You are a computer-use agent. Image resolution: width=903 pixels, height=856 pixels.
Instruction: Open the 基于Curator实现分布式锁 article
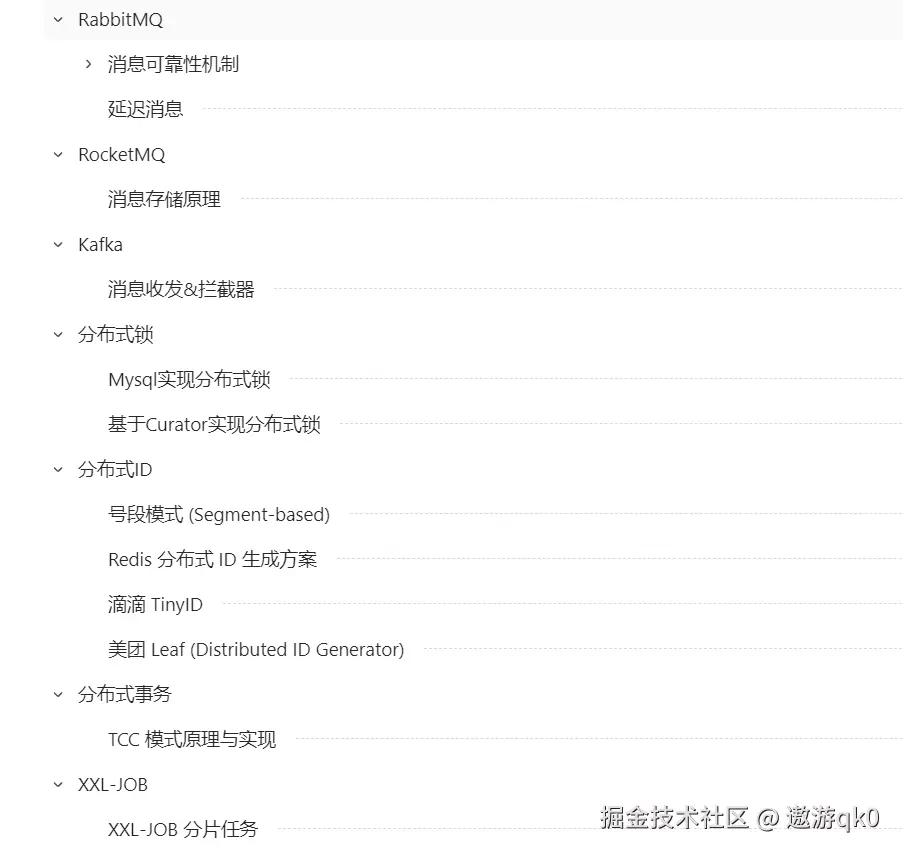(x=214, y=425)
